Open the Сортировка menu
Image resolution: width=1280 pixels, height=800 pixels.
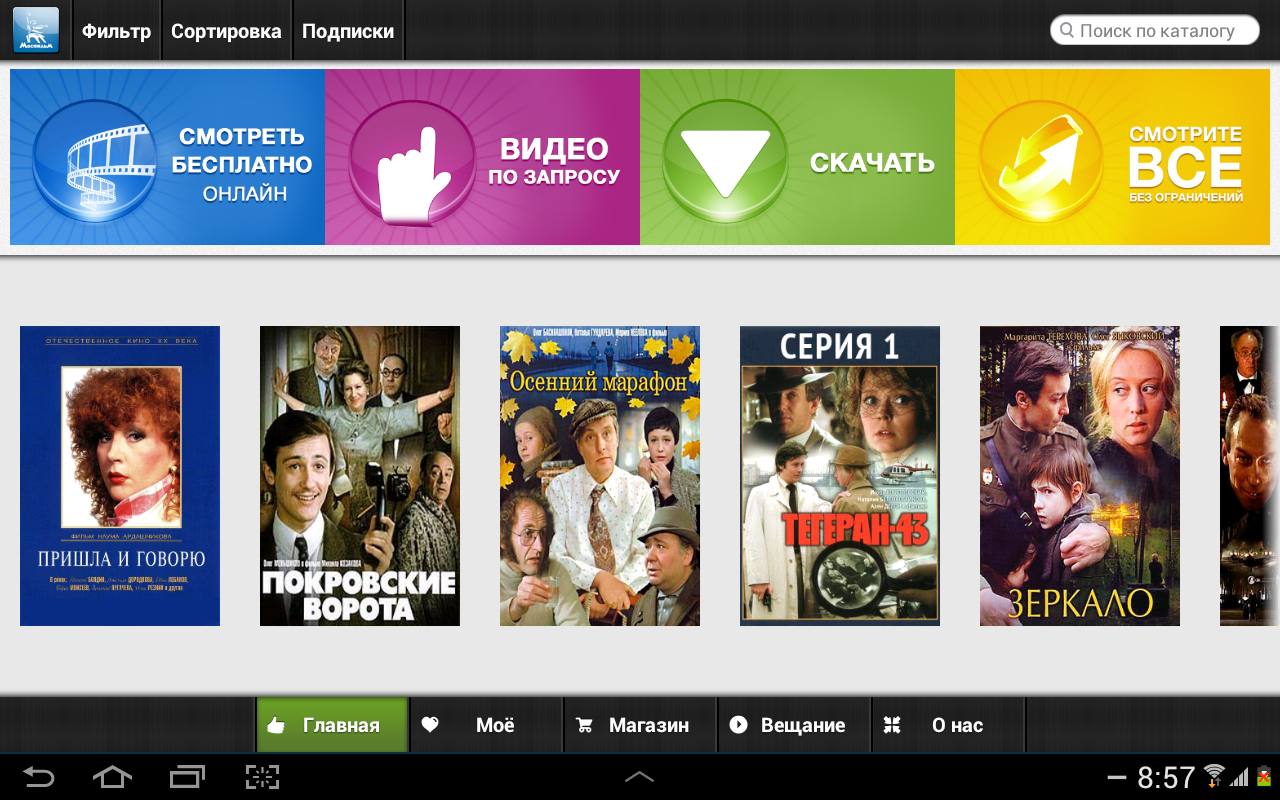point(226,31)
